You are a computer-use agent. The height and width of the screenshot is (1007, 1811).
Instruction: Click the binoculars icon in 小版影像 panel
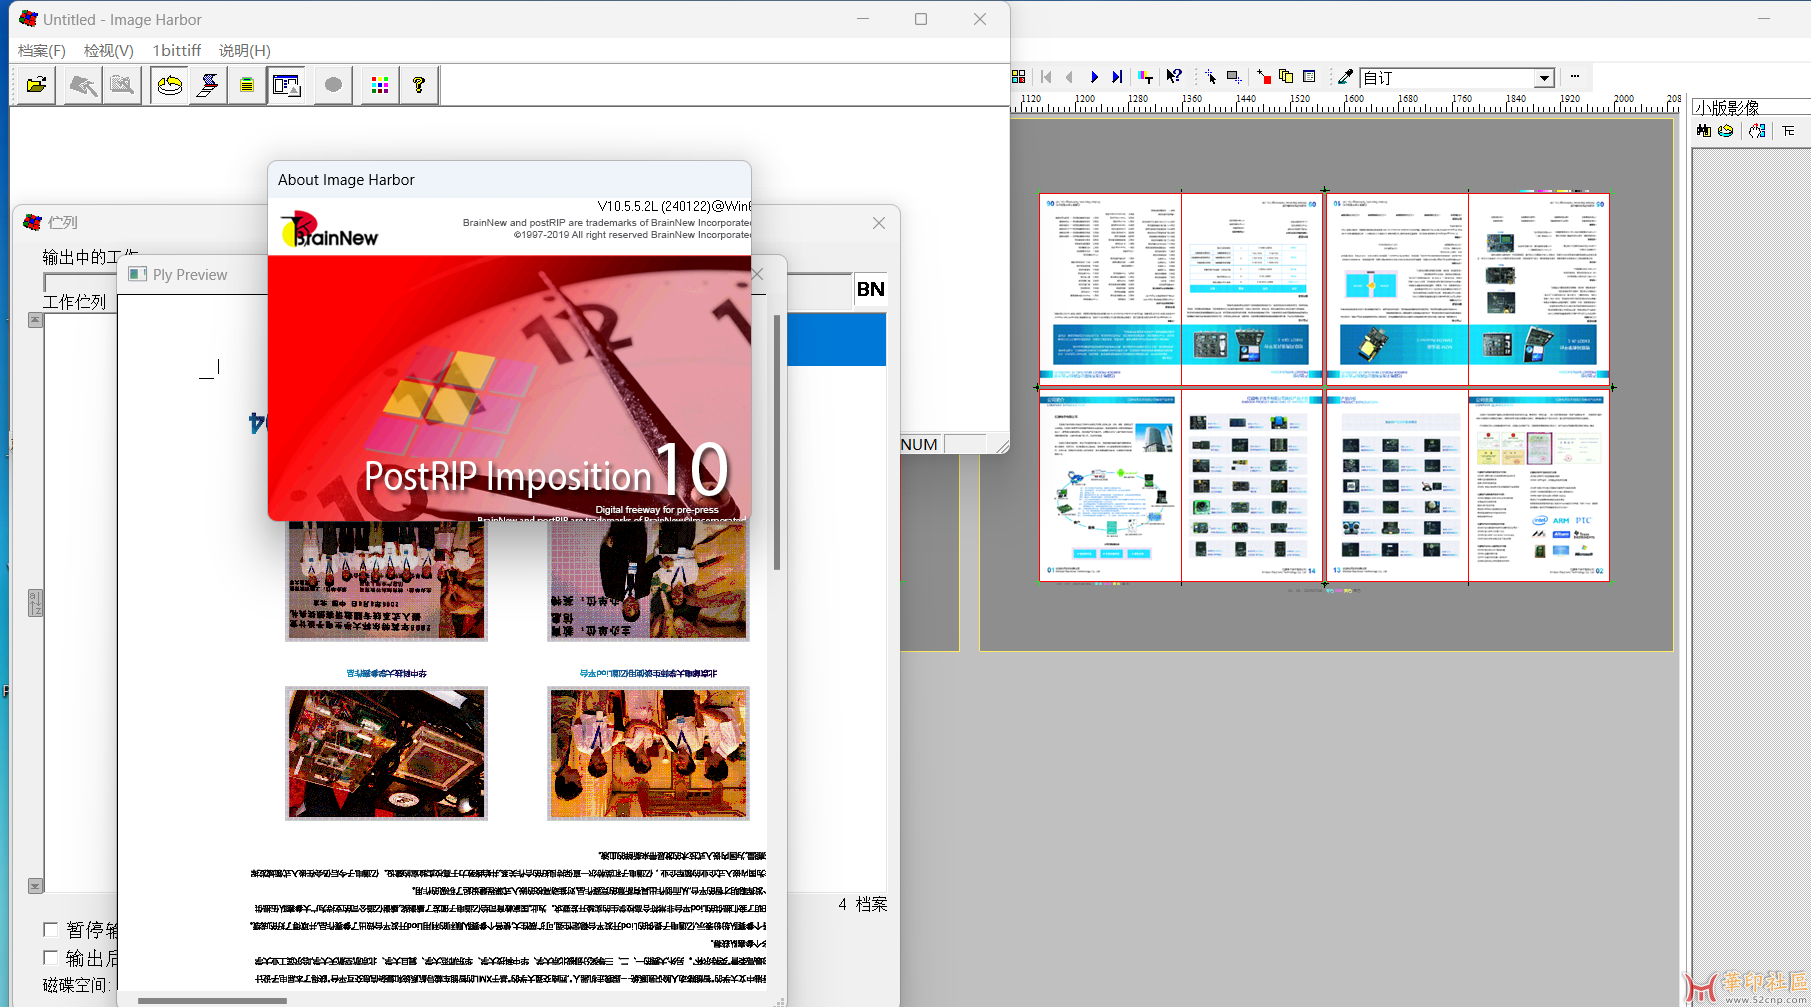1704,131
